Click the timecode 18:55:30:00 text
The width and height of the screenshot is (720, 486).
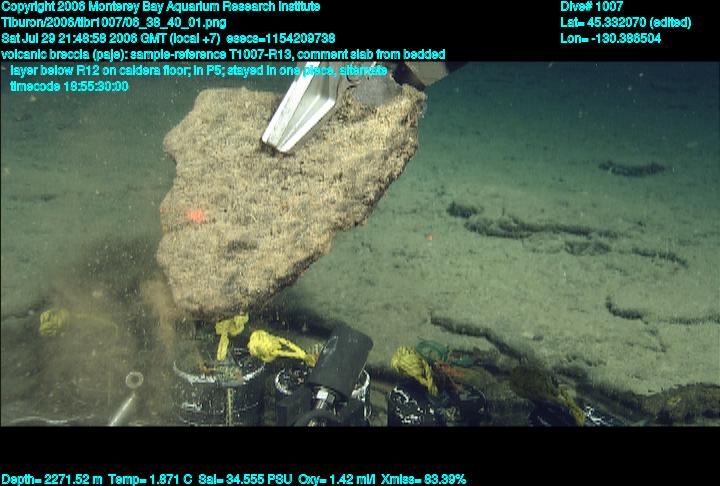[x=69, y=86]
